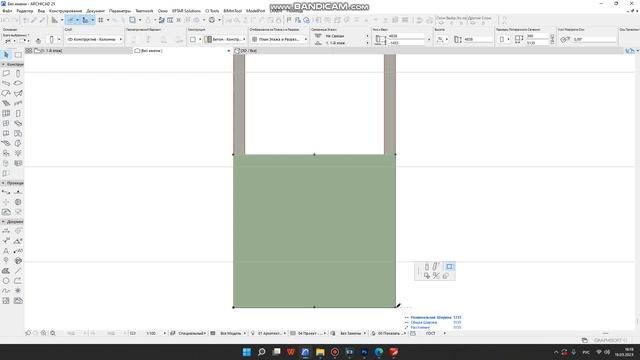Open Microsoft Edge from the taskbar

coord(379,352)
